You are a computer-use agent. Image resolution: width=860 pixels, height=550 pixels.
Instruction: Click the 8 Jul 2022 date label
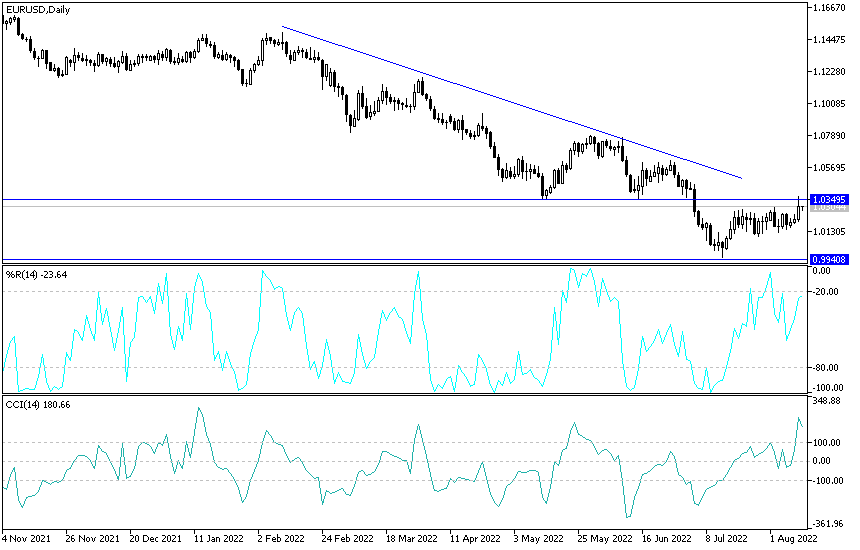(x=726, y=538)
